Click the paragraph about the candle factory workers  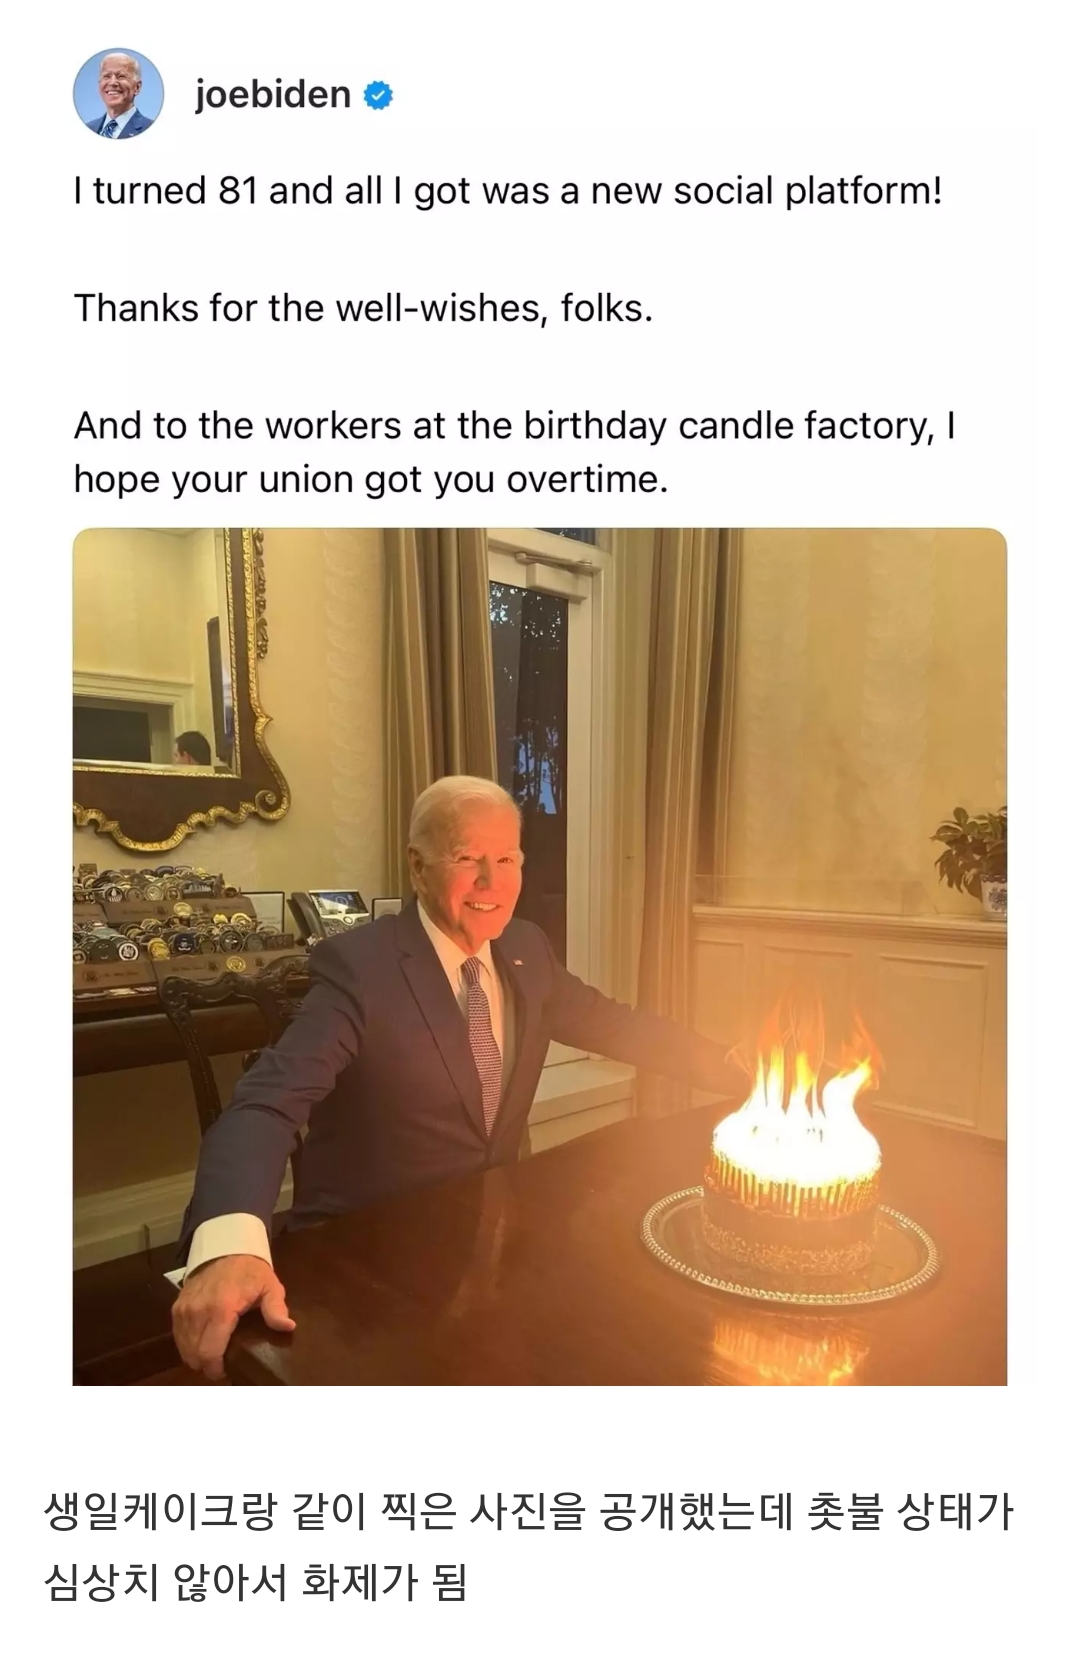[x=515, y=453]
